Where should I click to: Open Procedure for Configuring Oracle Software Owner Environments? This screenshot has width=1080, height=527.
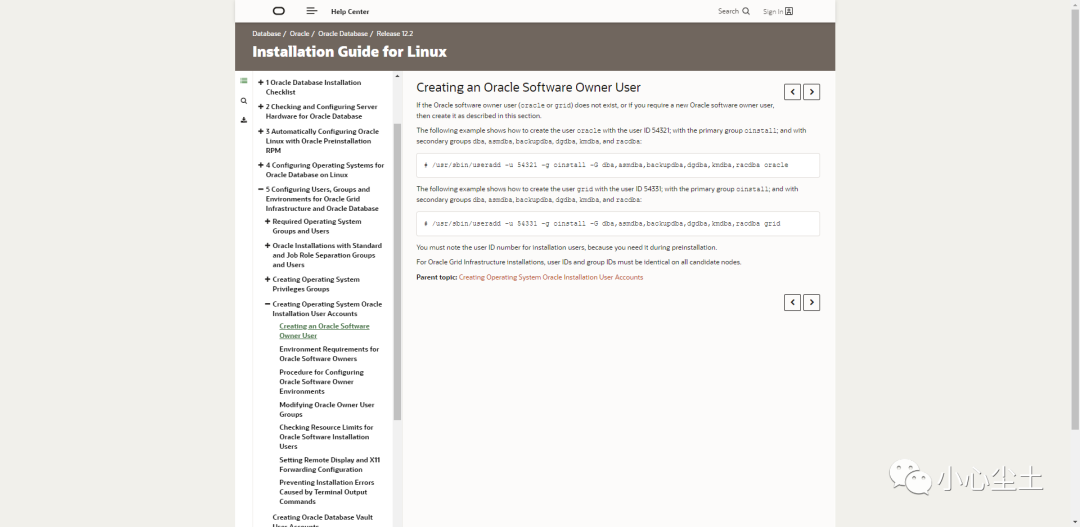point(321,382)
